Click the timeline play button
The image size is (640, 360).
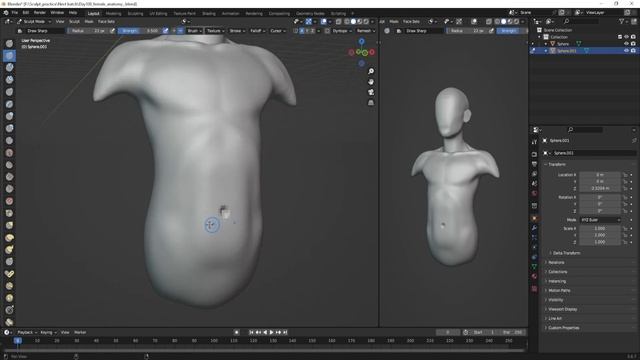(272, 333)
